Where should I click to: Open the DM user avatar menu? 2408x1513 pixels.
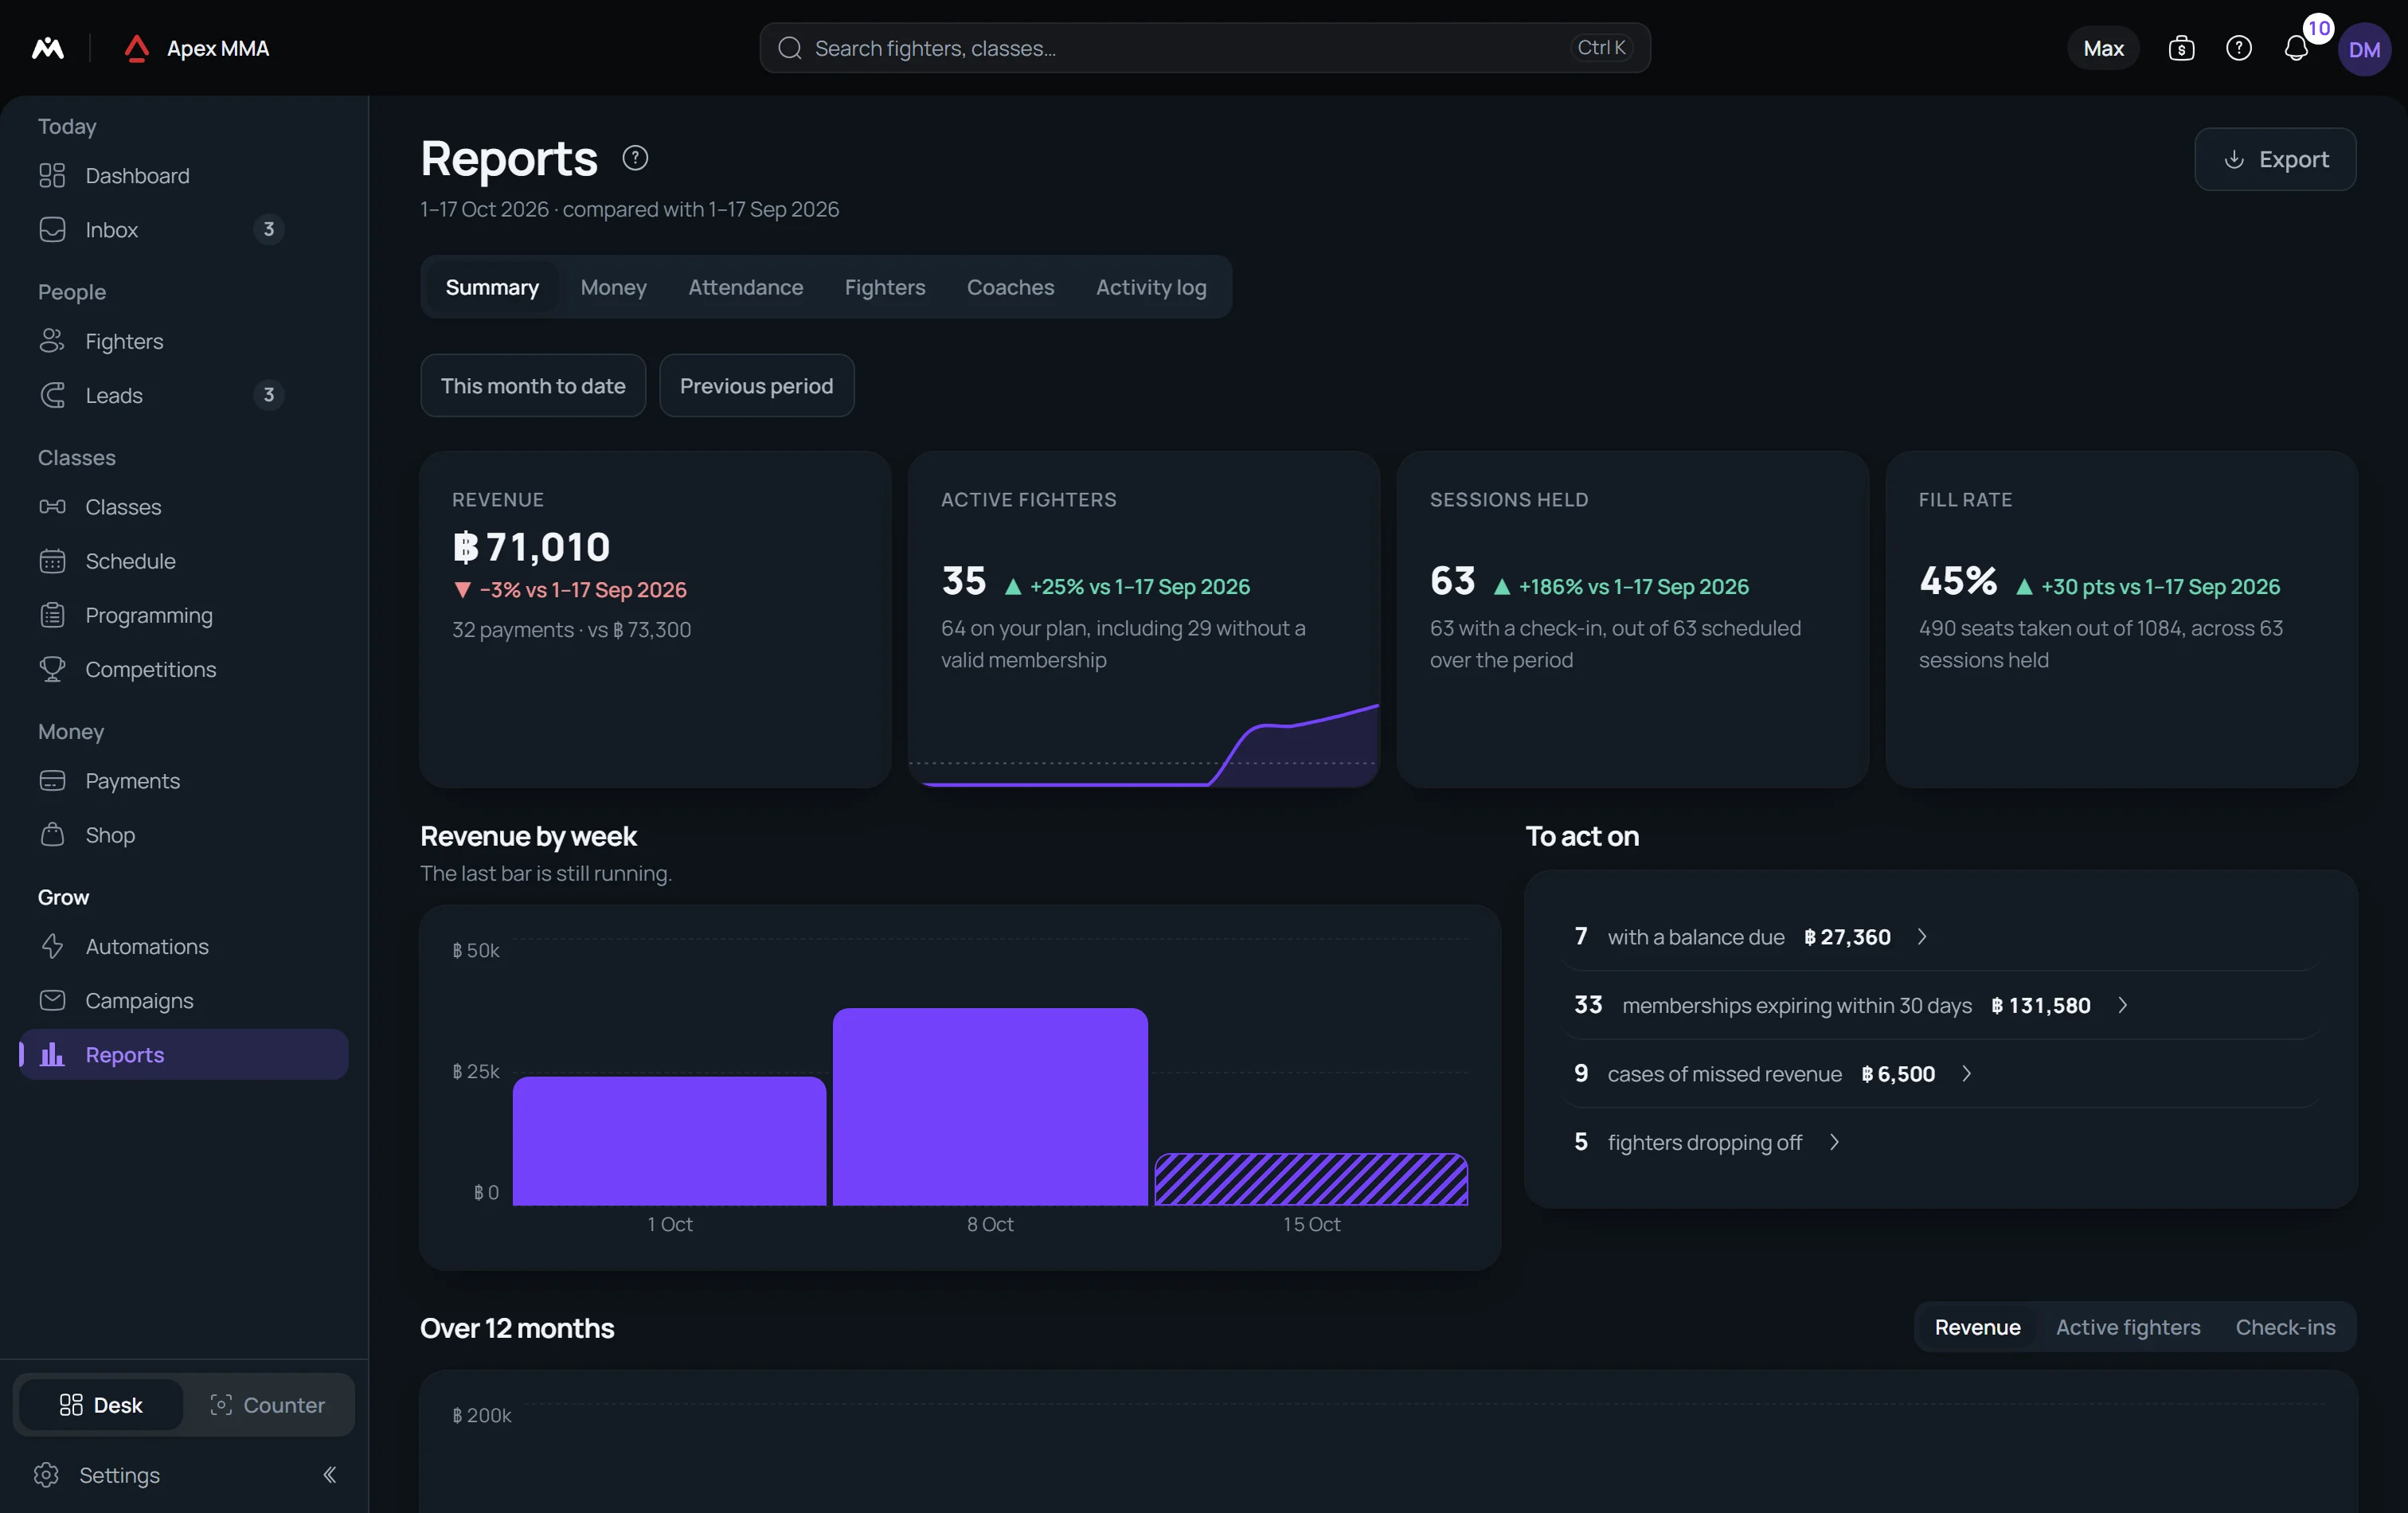coord(2364,49)
